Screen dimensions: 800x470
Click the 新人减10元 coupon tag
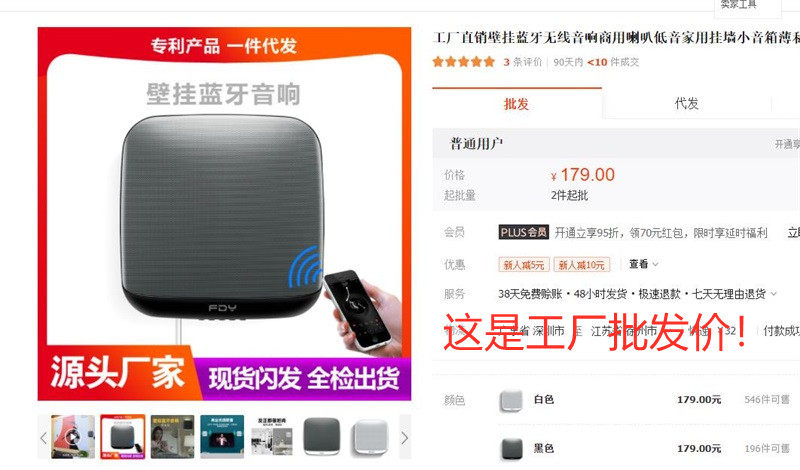582,265
